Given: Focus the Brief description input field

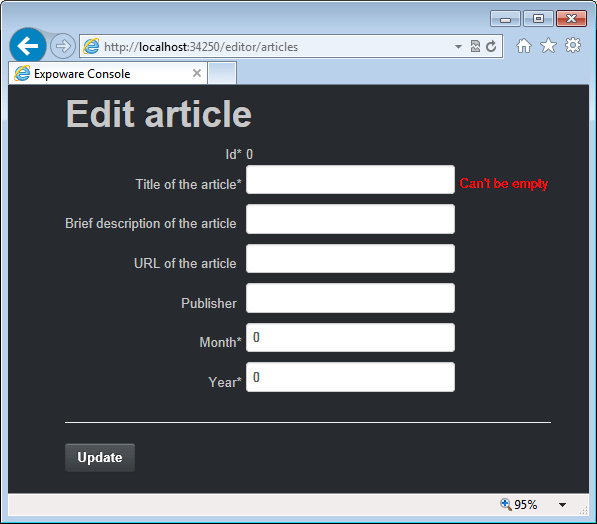Looking at the screenshot, I should (350, 219).
